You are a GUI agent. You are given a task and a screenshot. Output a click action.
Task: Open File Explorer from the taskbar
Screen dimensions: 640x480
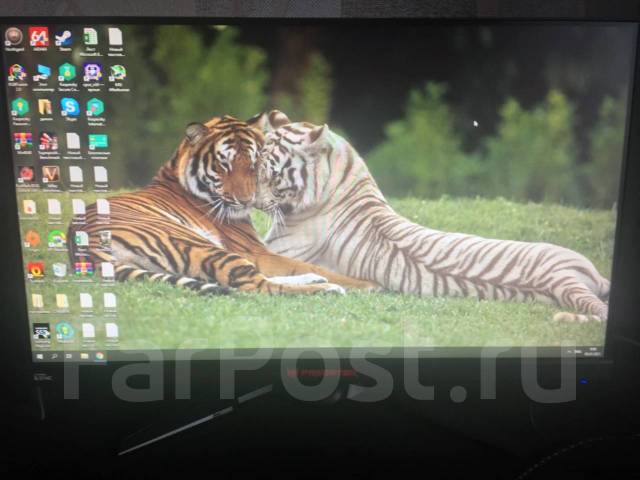pos(83,354)
